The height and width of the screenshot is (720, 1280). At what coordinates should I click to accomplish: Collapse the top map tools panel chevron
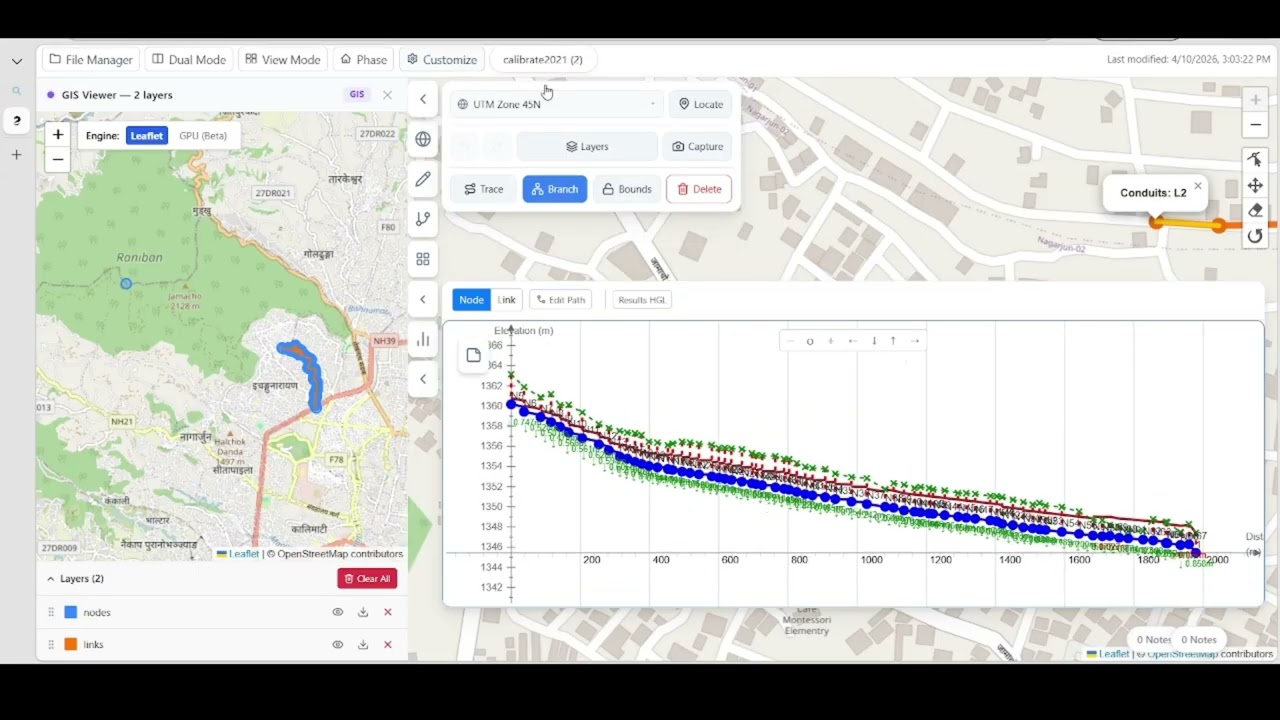(423, 99)
